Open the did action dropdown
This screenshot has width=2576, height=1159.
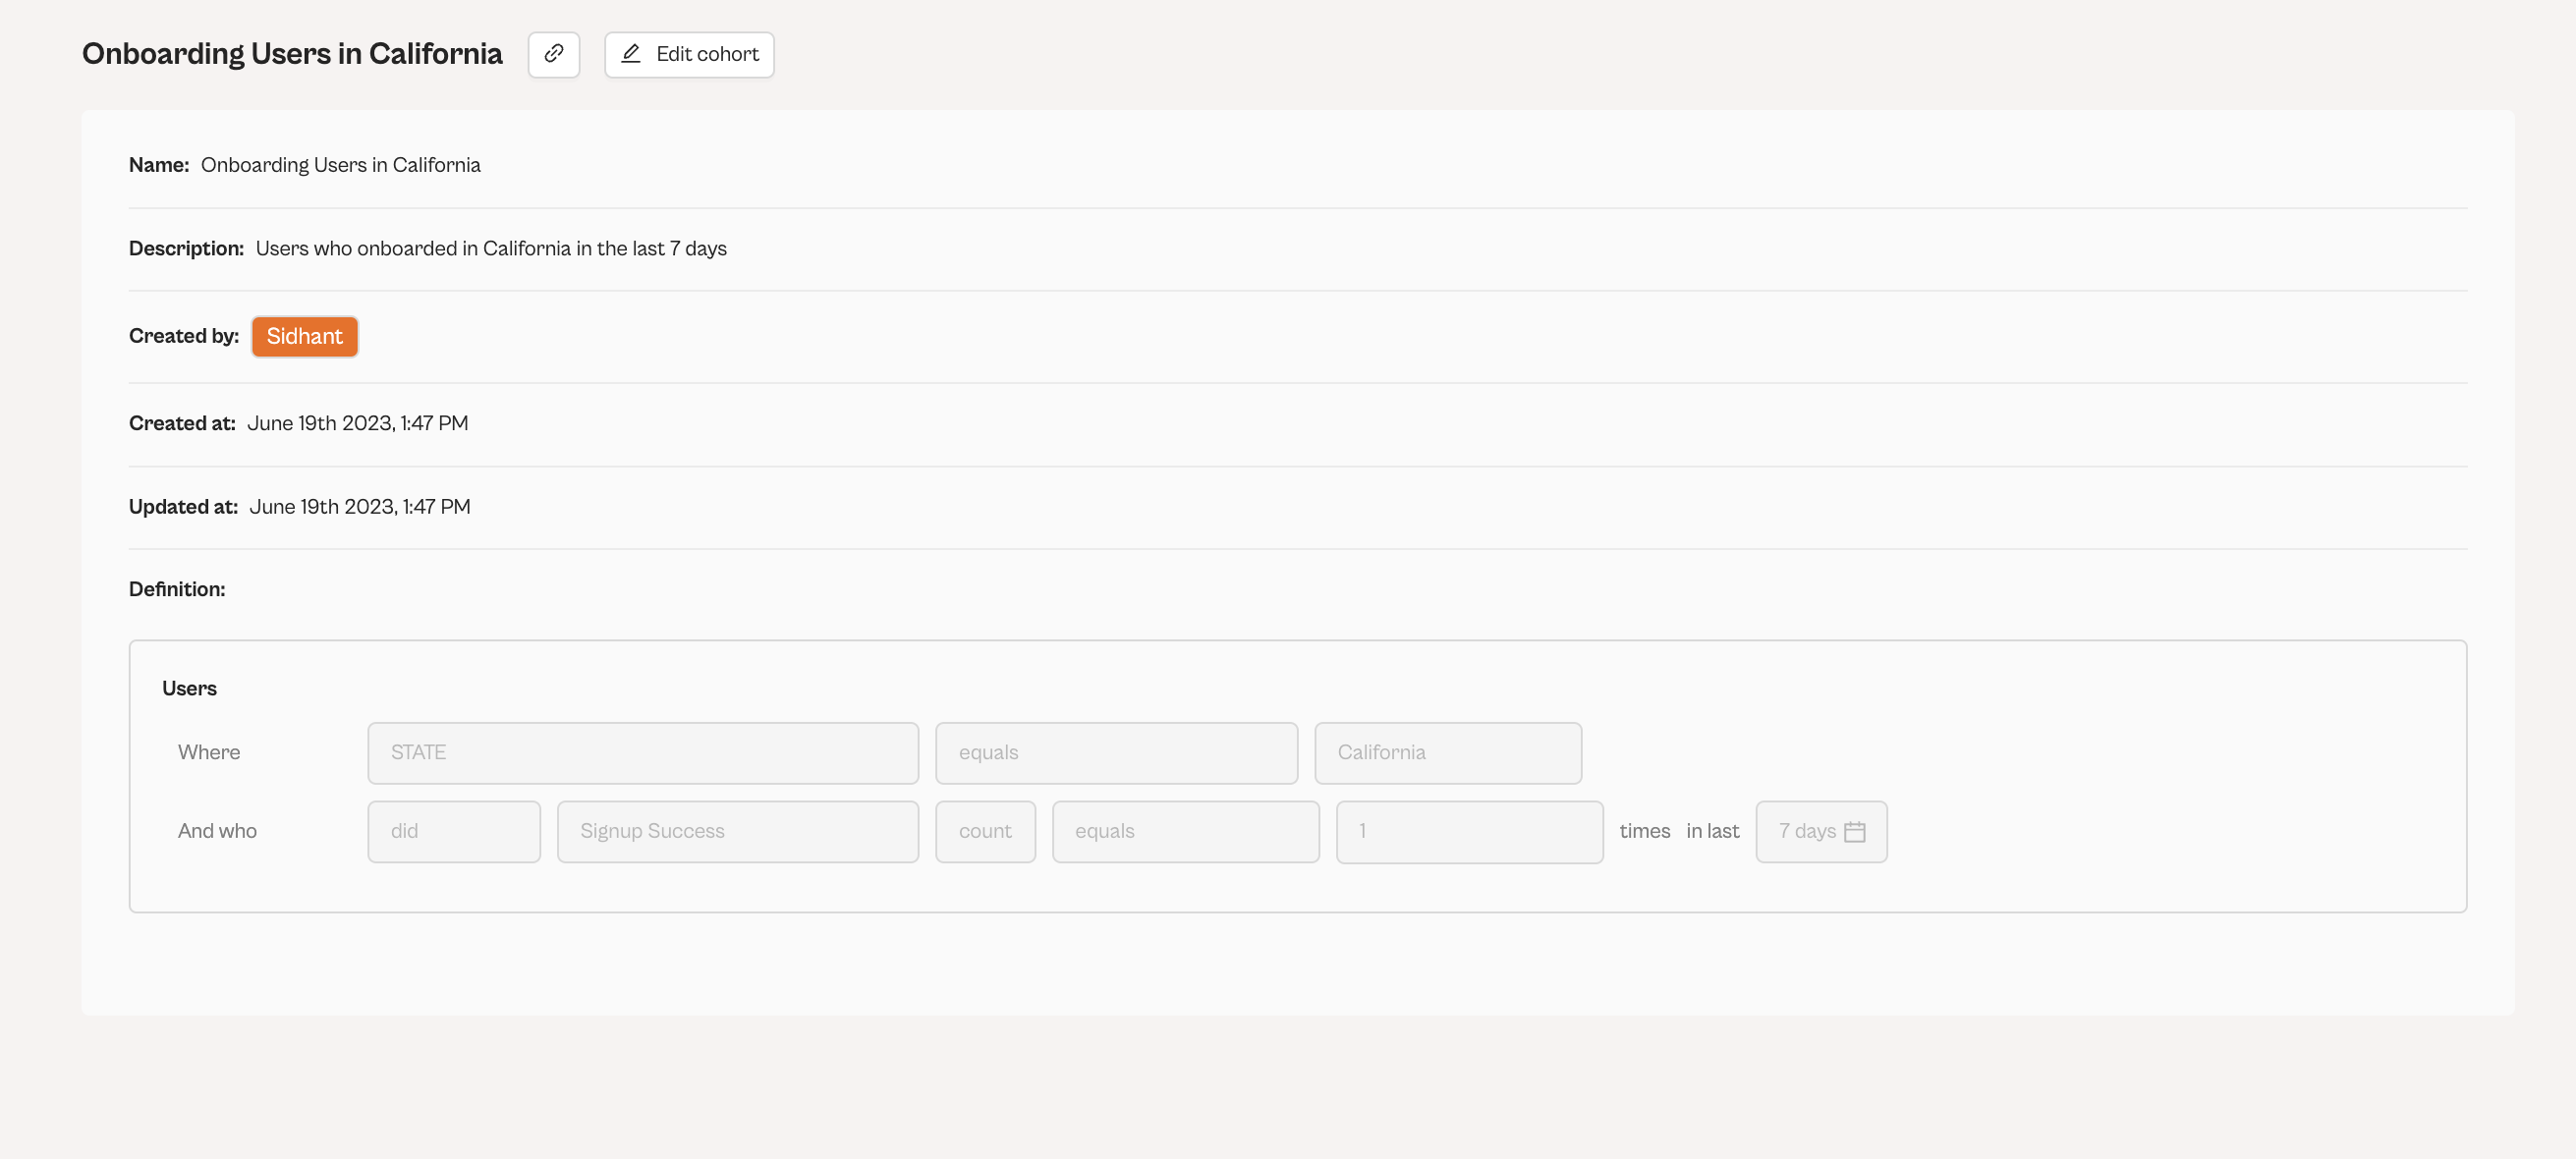pyautogui.click(x=453, y=832)
